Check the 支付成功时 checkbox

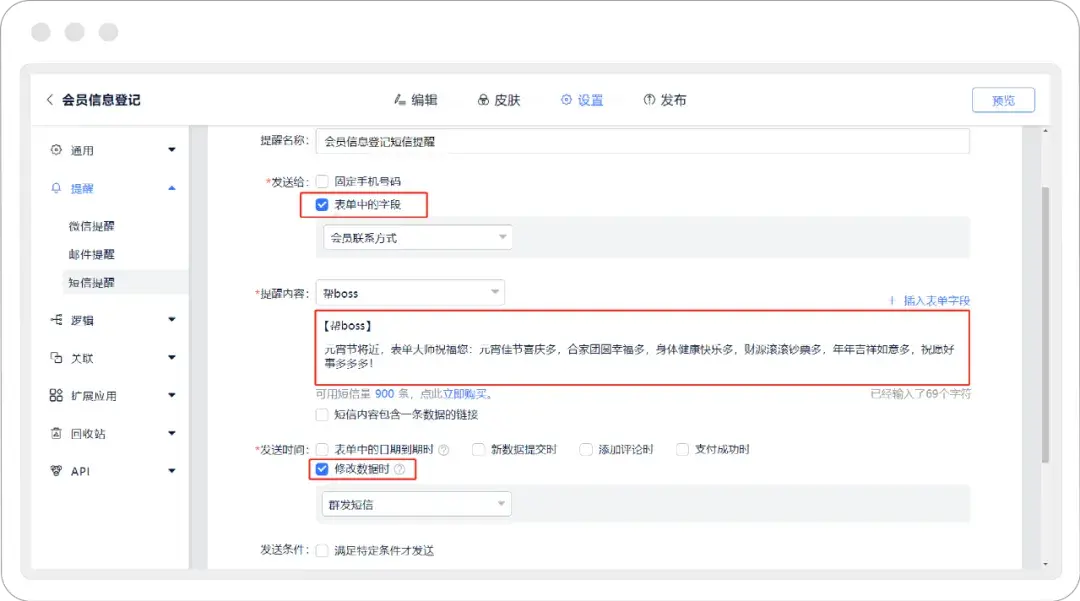[x=682, y=450]
